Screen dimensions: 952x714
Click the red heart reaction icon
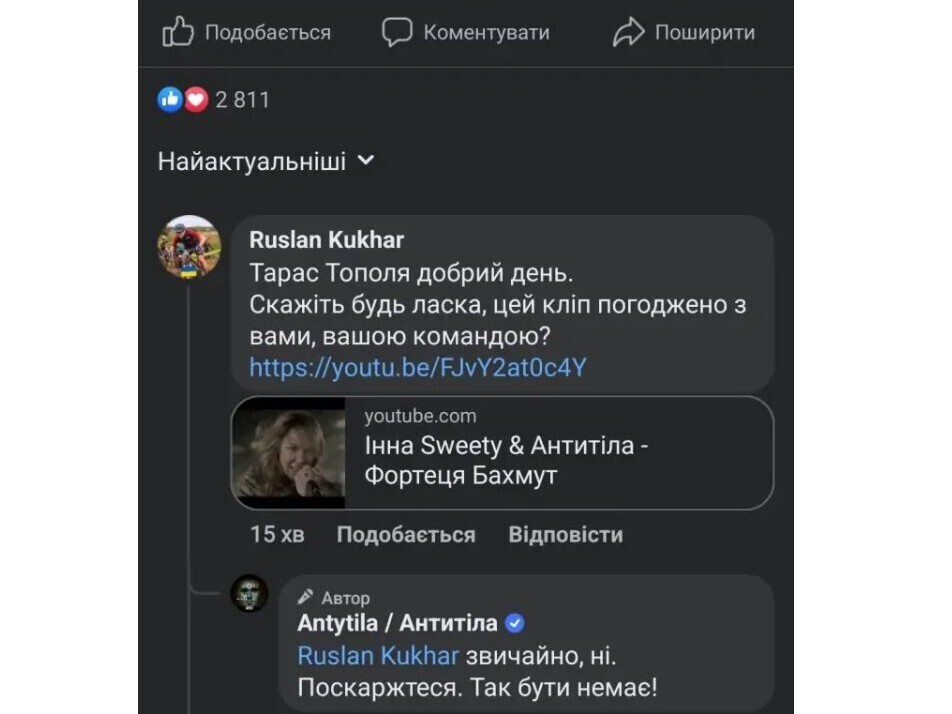coord(196,99)
